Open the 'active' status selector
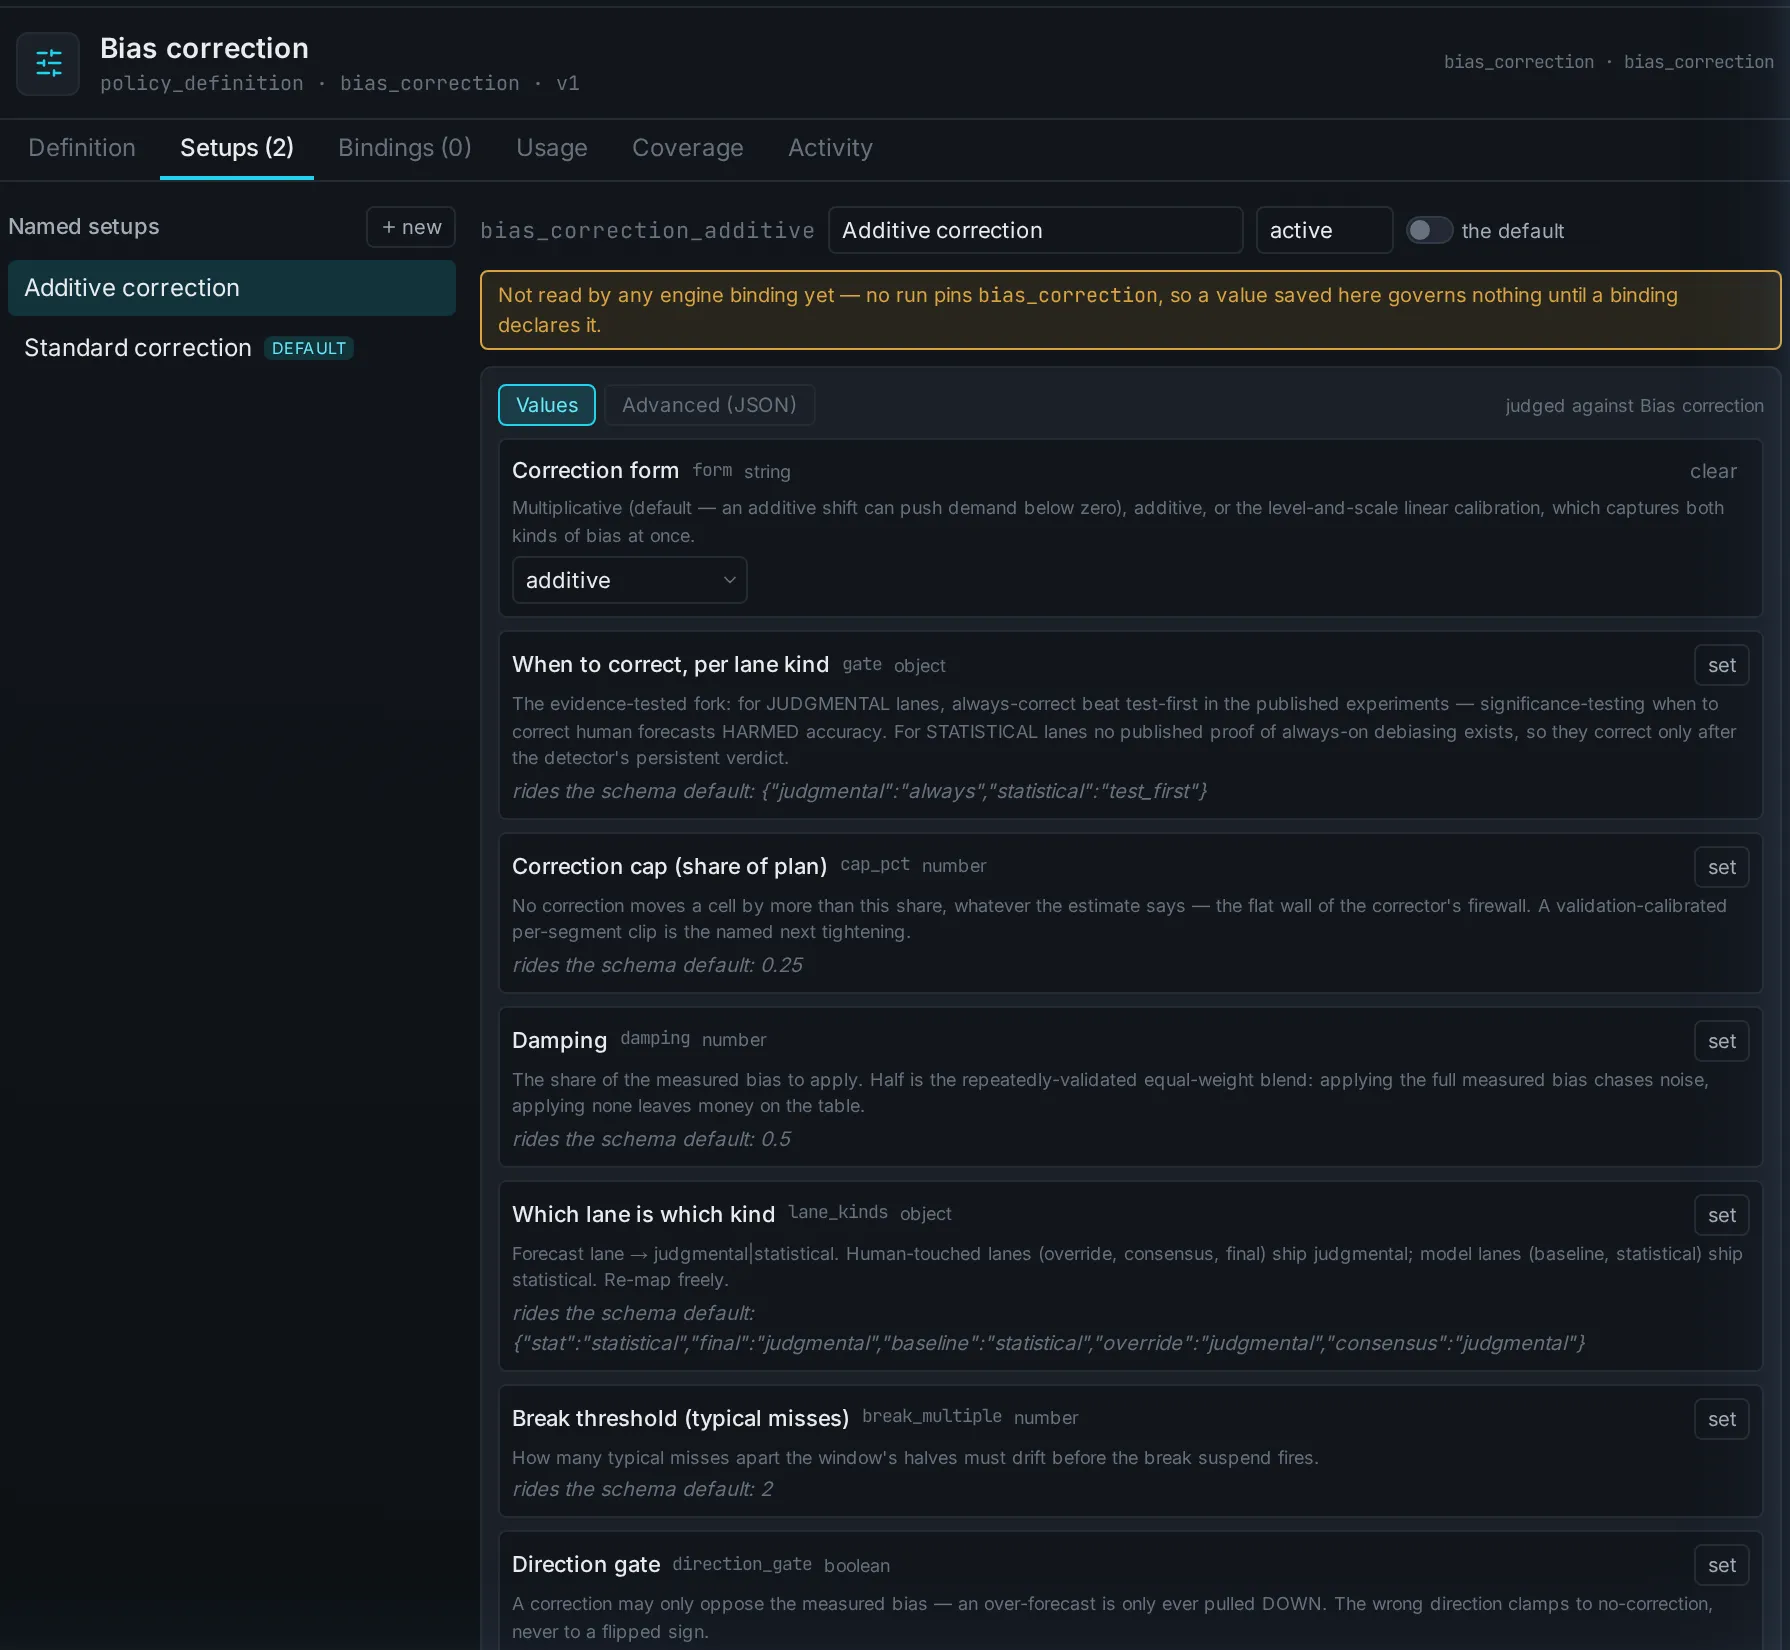Image resolution: width=1790 pixels, height=1650 pixels. (1324, 230)
